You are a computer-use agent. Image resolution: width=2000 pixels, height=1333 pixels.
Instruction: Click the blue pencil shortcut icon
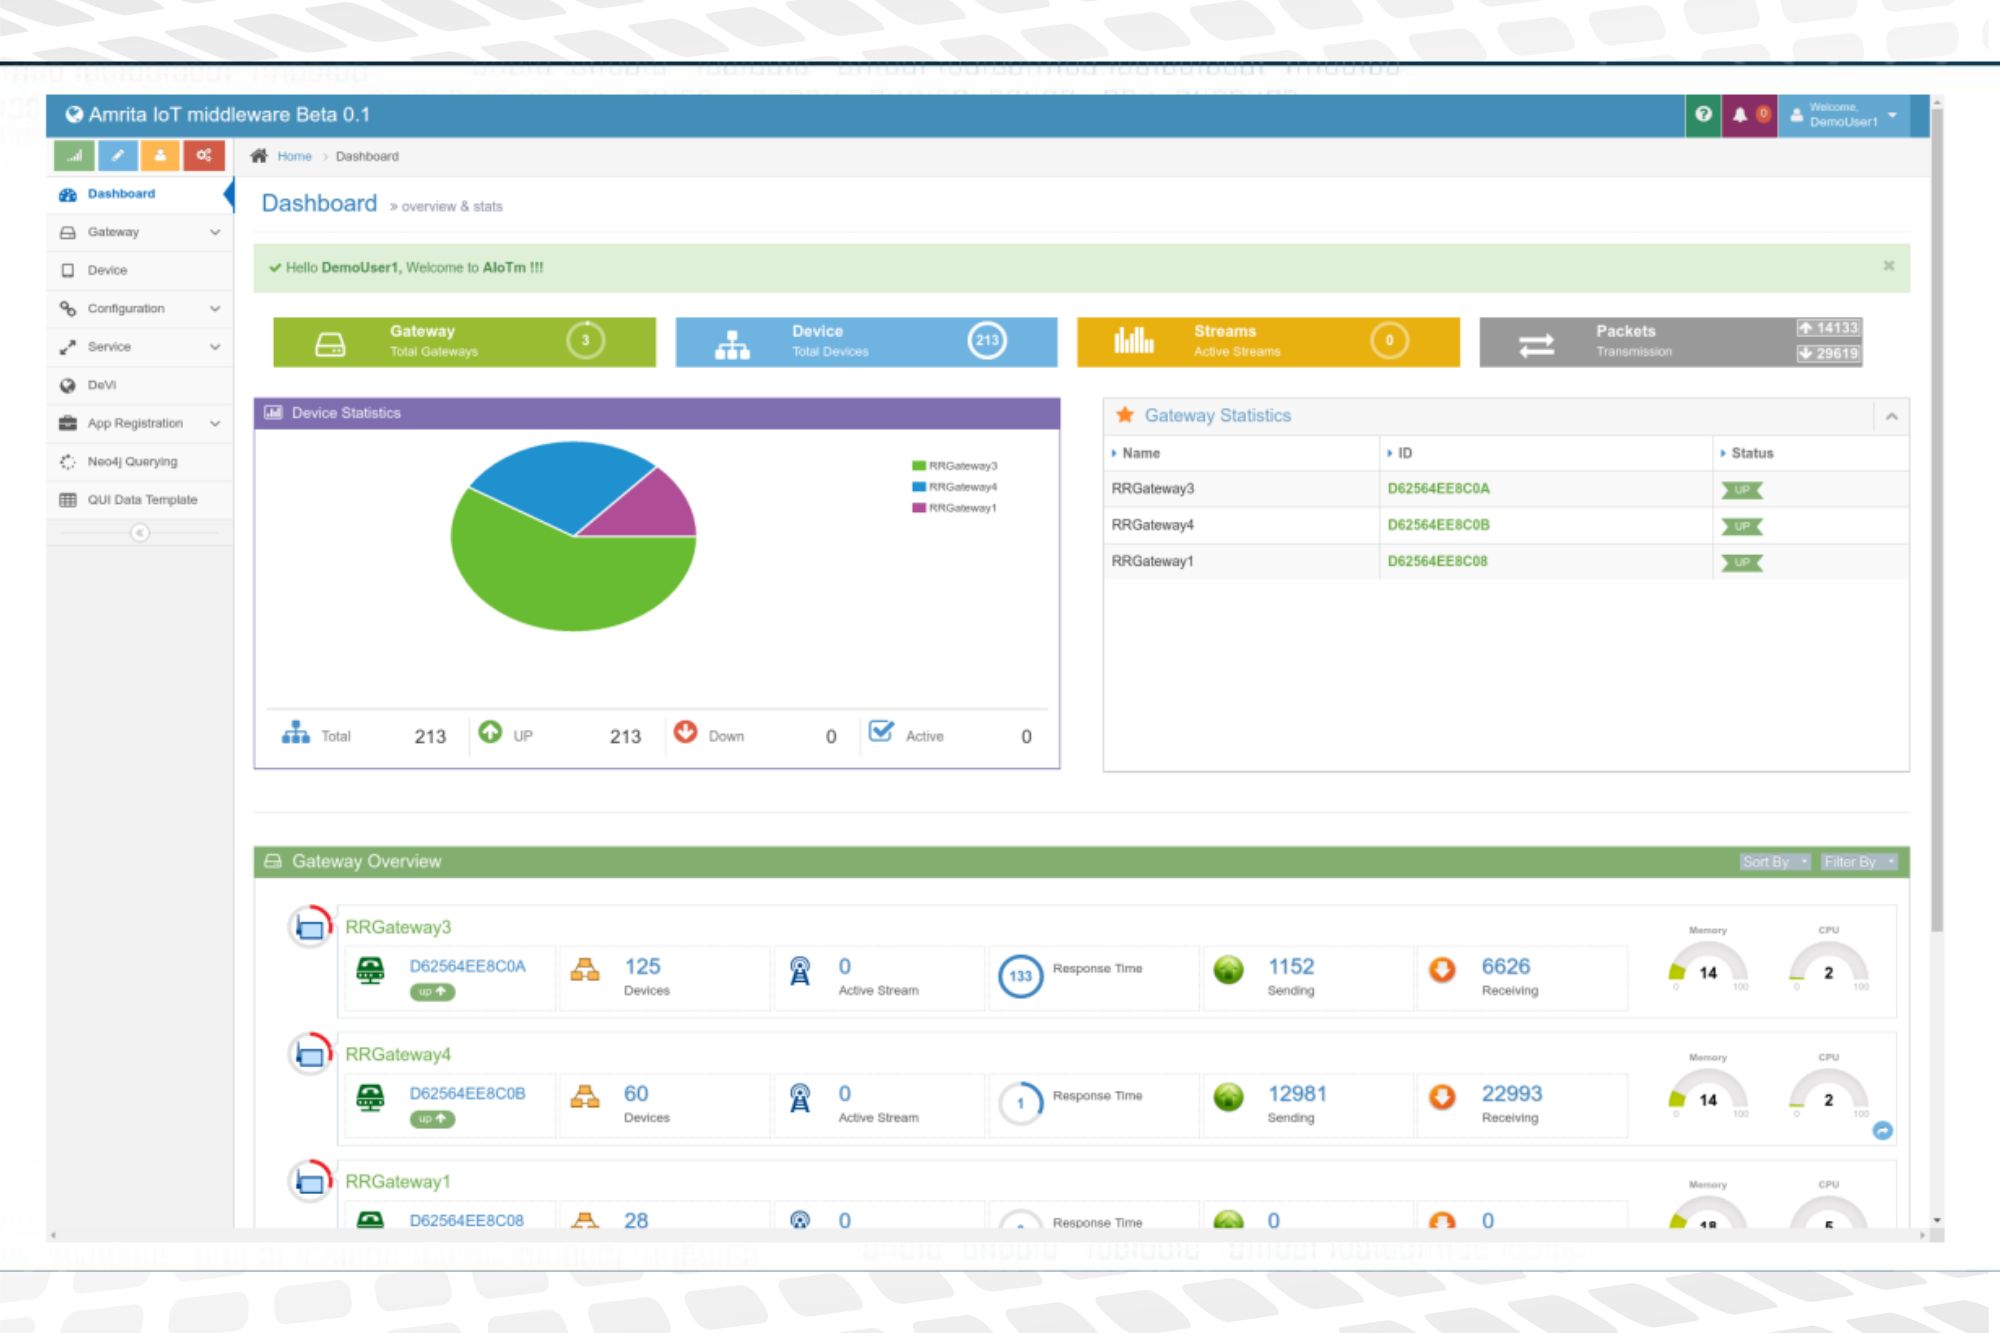(x=117, y=155)
